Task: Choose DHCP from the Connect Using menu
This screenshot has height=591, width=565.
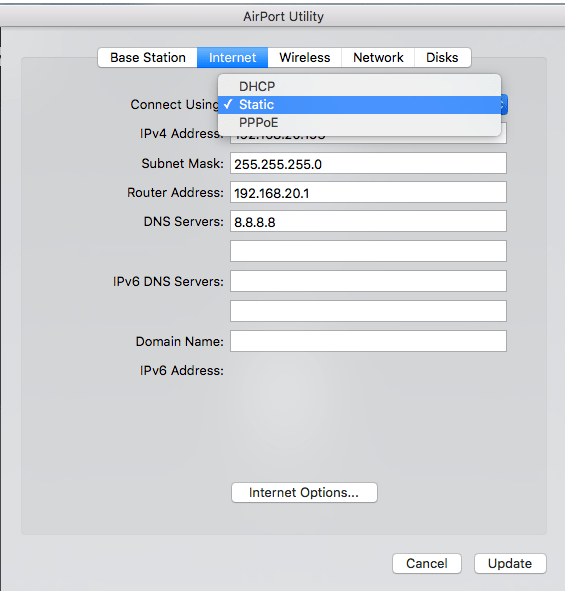Action: (359, 86)
